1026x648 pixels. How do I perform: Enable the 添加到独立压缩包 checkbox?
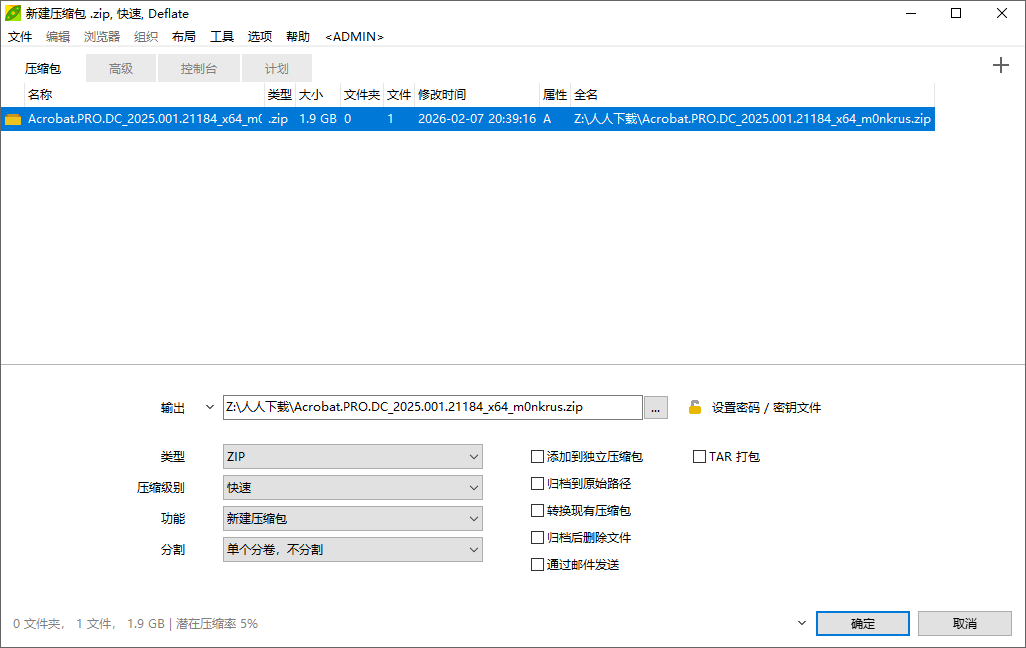click(537, 456)
